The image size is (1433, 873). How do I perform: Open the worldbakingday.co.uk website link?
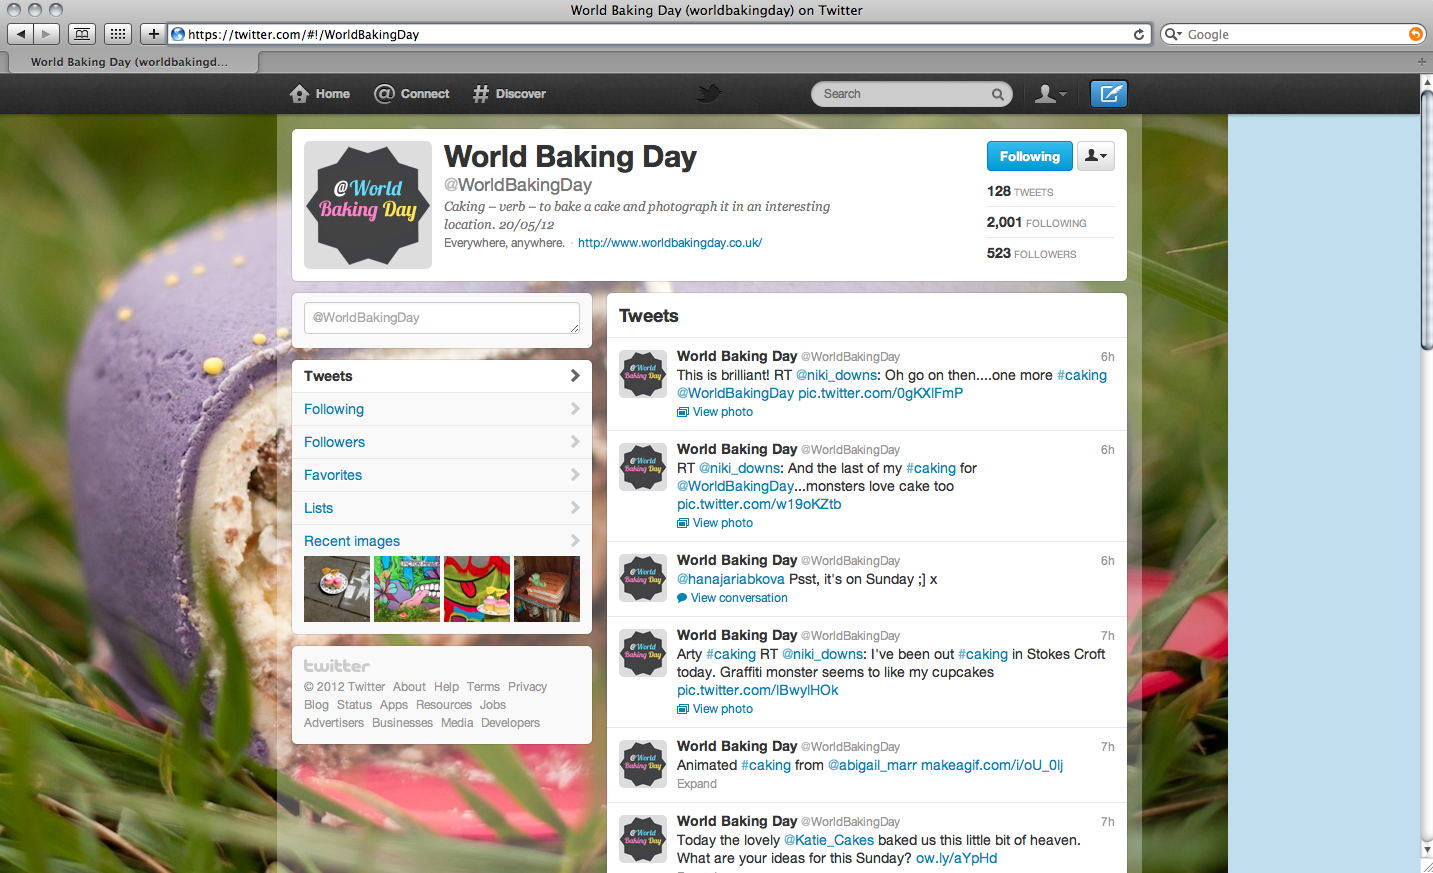(670, 243)
